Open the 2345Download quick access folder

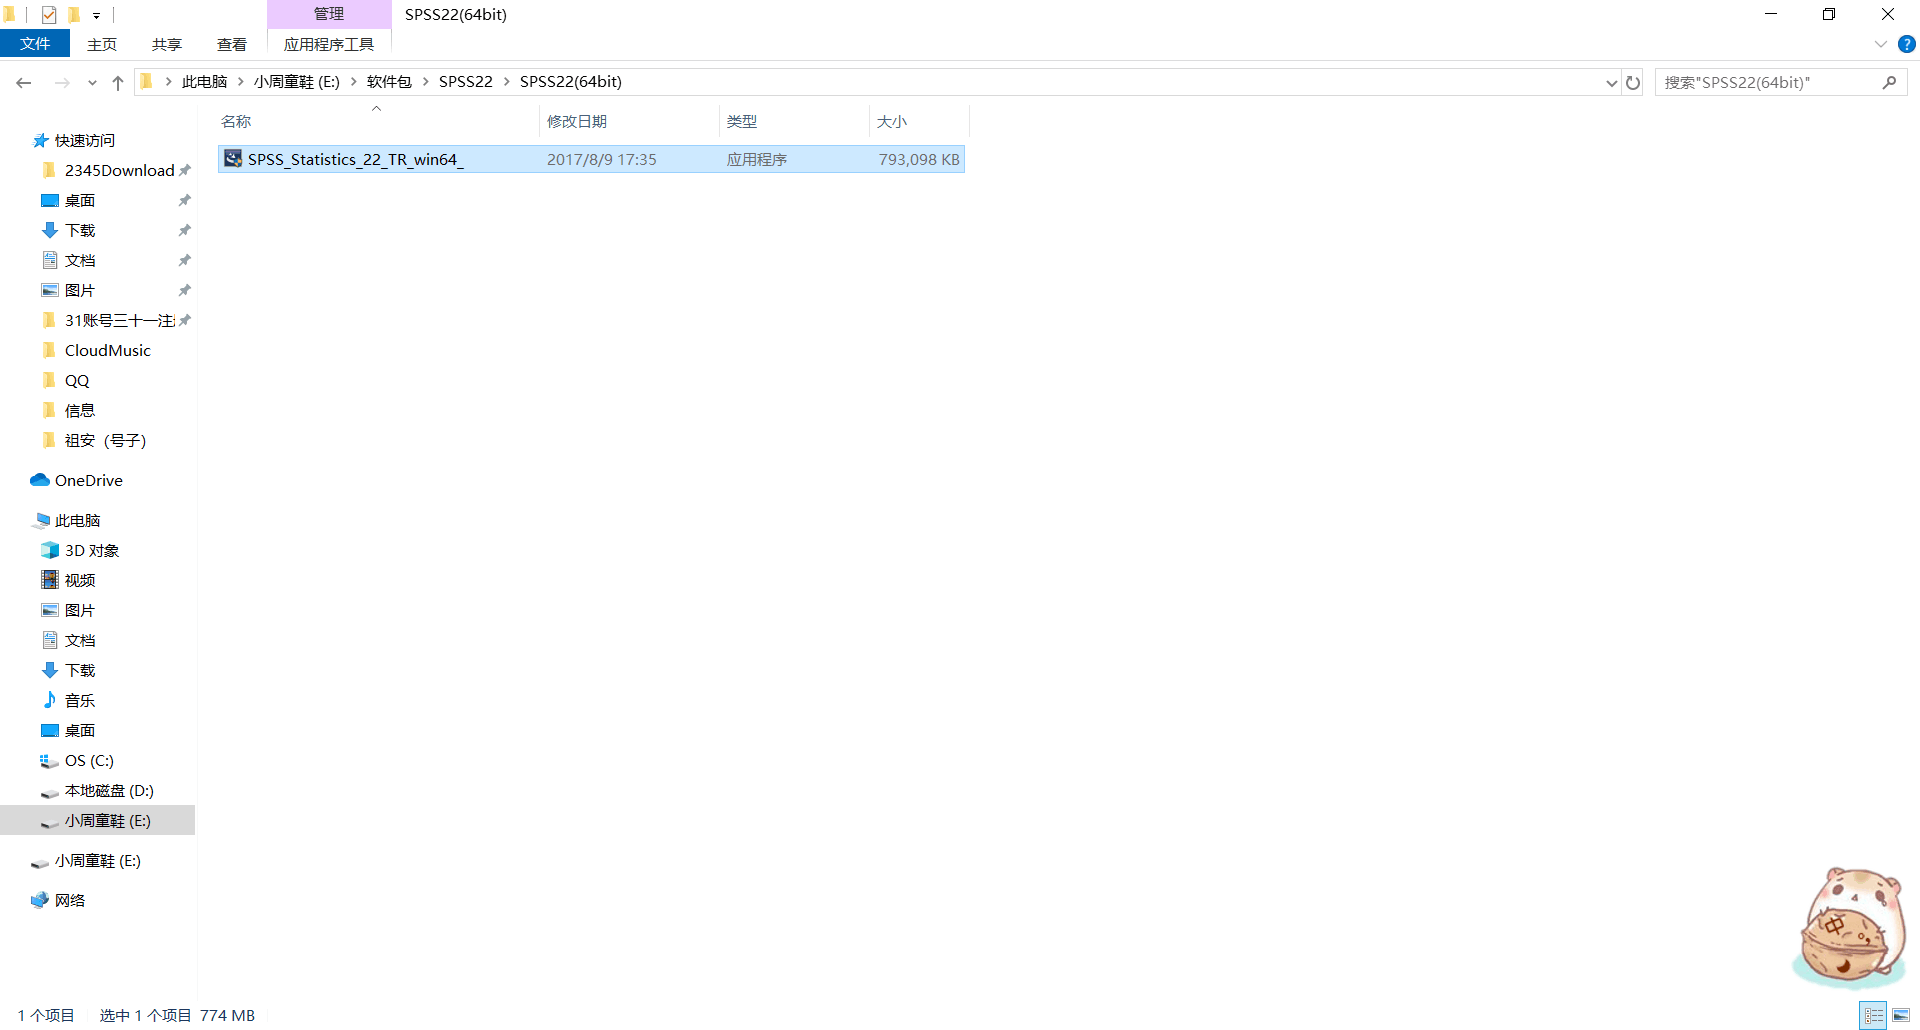(119, 171)
